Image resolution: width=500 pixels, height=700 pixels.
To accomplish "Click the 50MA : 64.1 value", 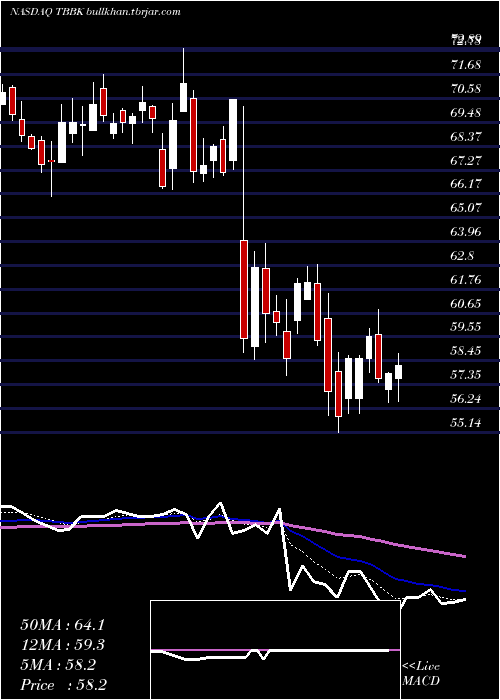I will [x=62, y=625].
